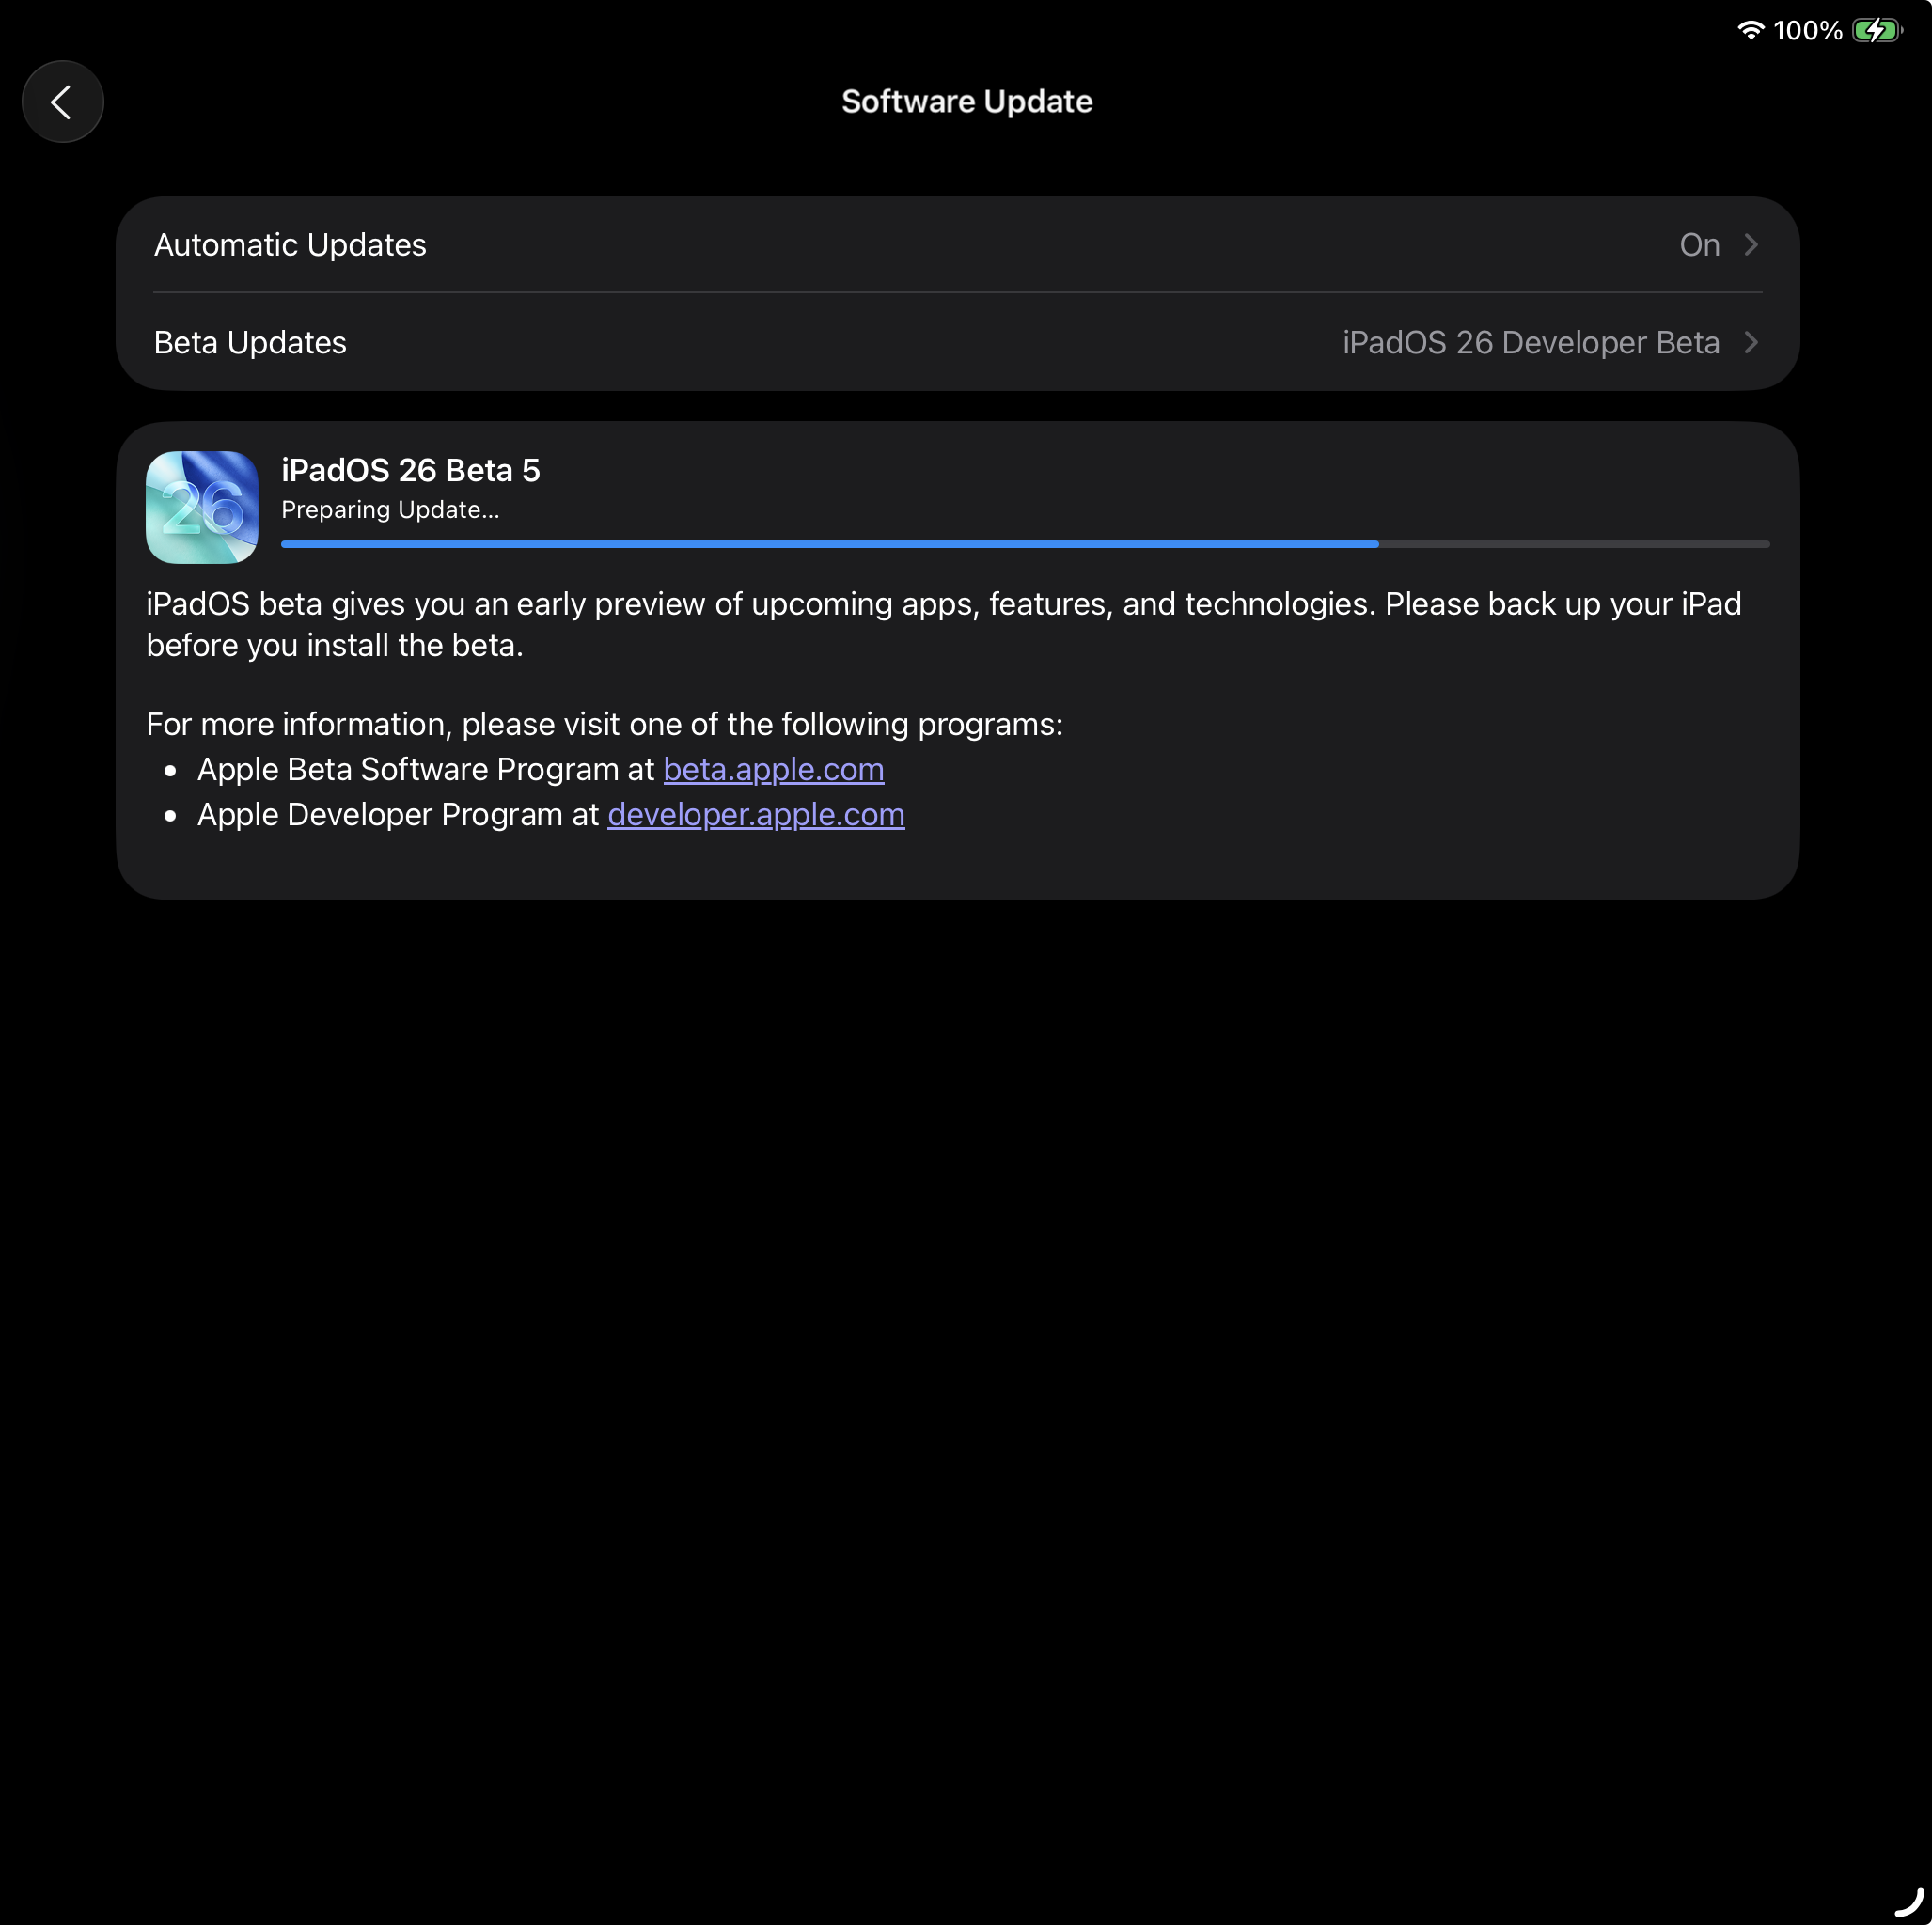Click the blue update progress bar
This screenshot has width=1932, height=1925.
pyautogui.click(x=830, y=544)
